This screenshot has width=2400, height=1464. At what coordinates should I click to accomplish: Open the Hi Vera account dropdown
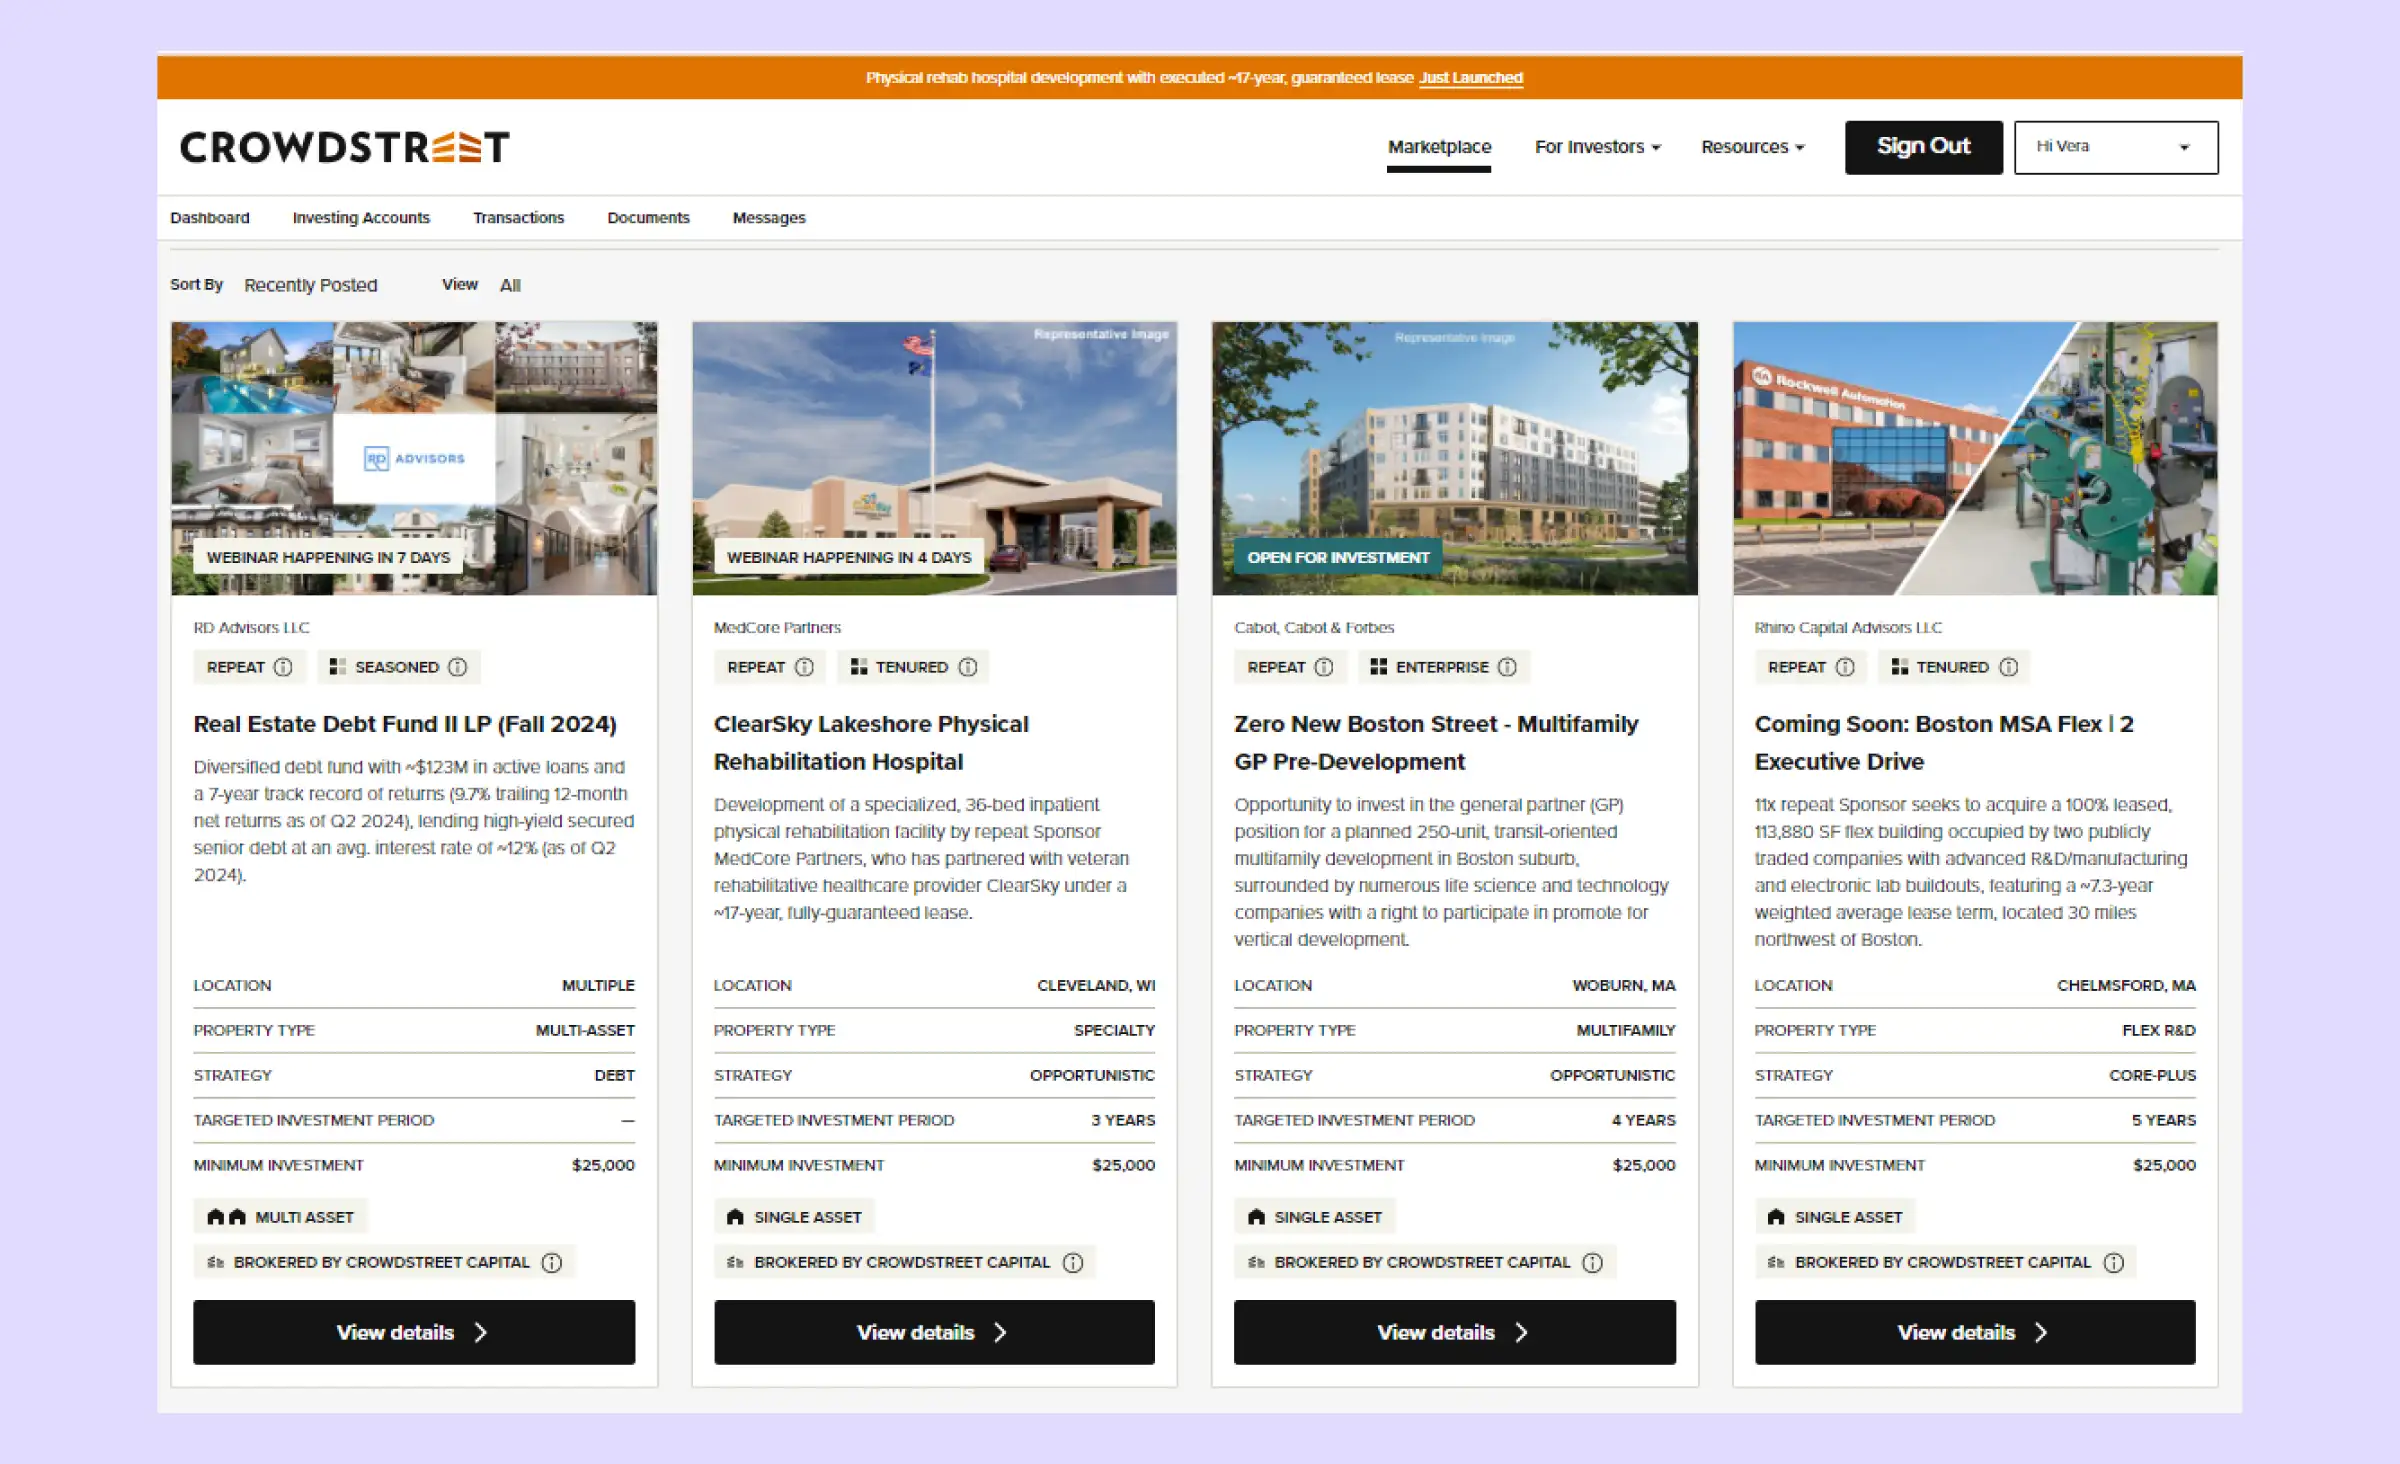click(2114, 147)
